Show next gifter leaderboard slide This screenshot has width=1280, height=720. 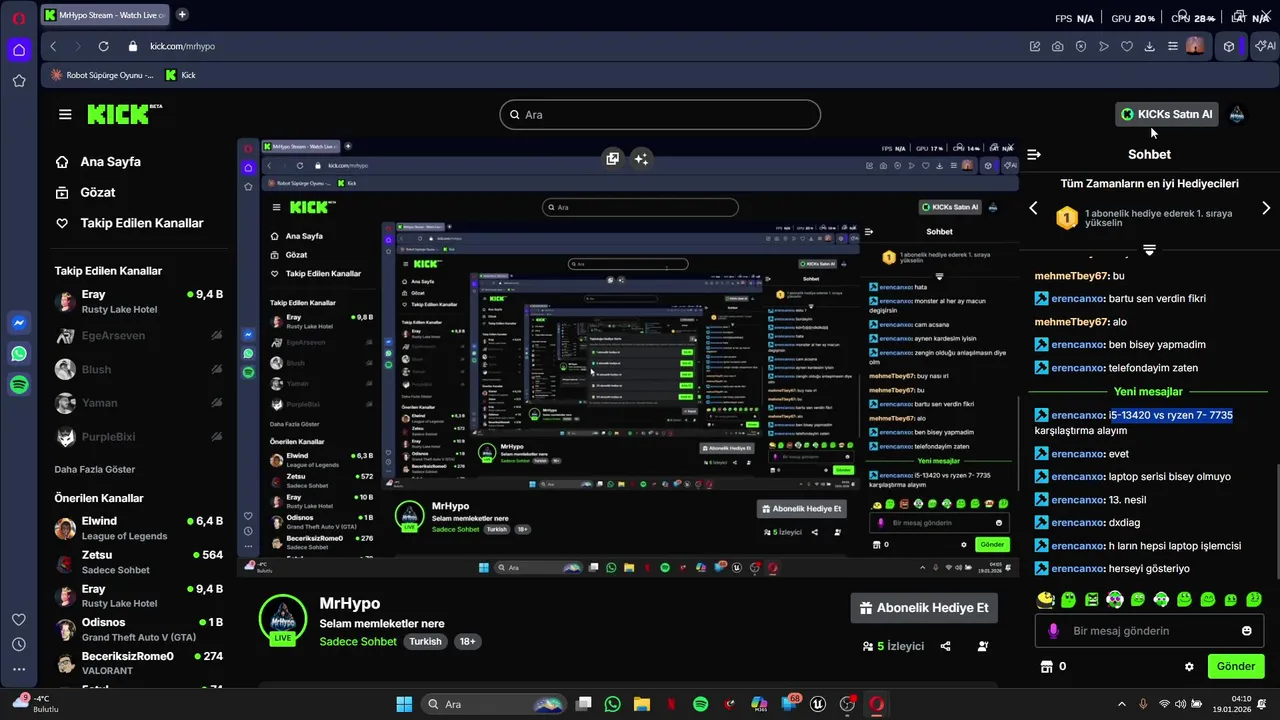click(1266, 208)
